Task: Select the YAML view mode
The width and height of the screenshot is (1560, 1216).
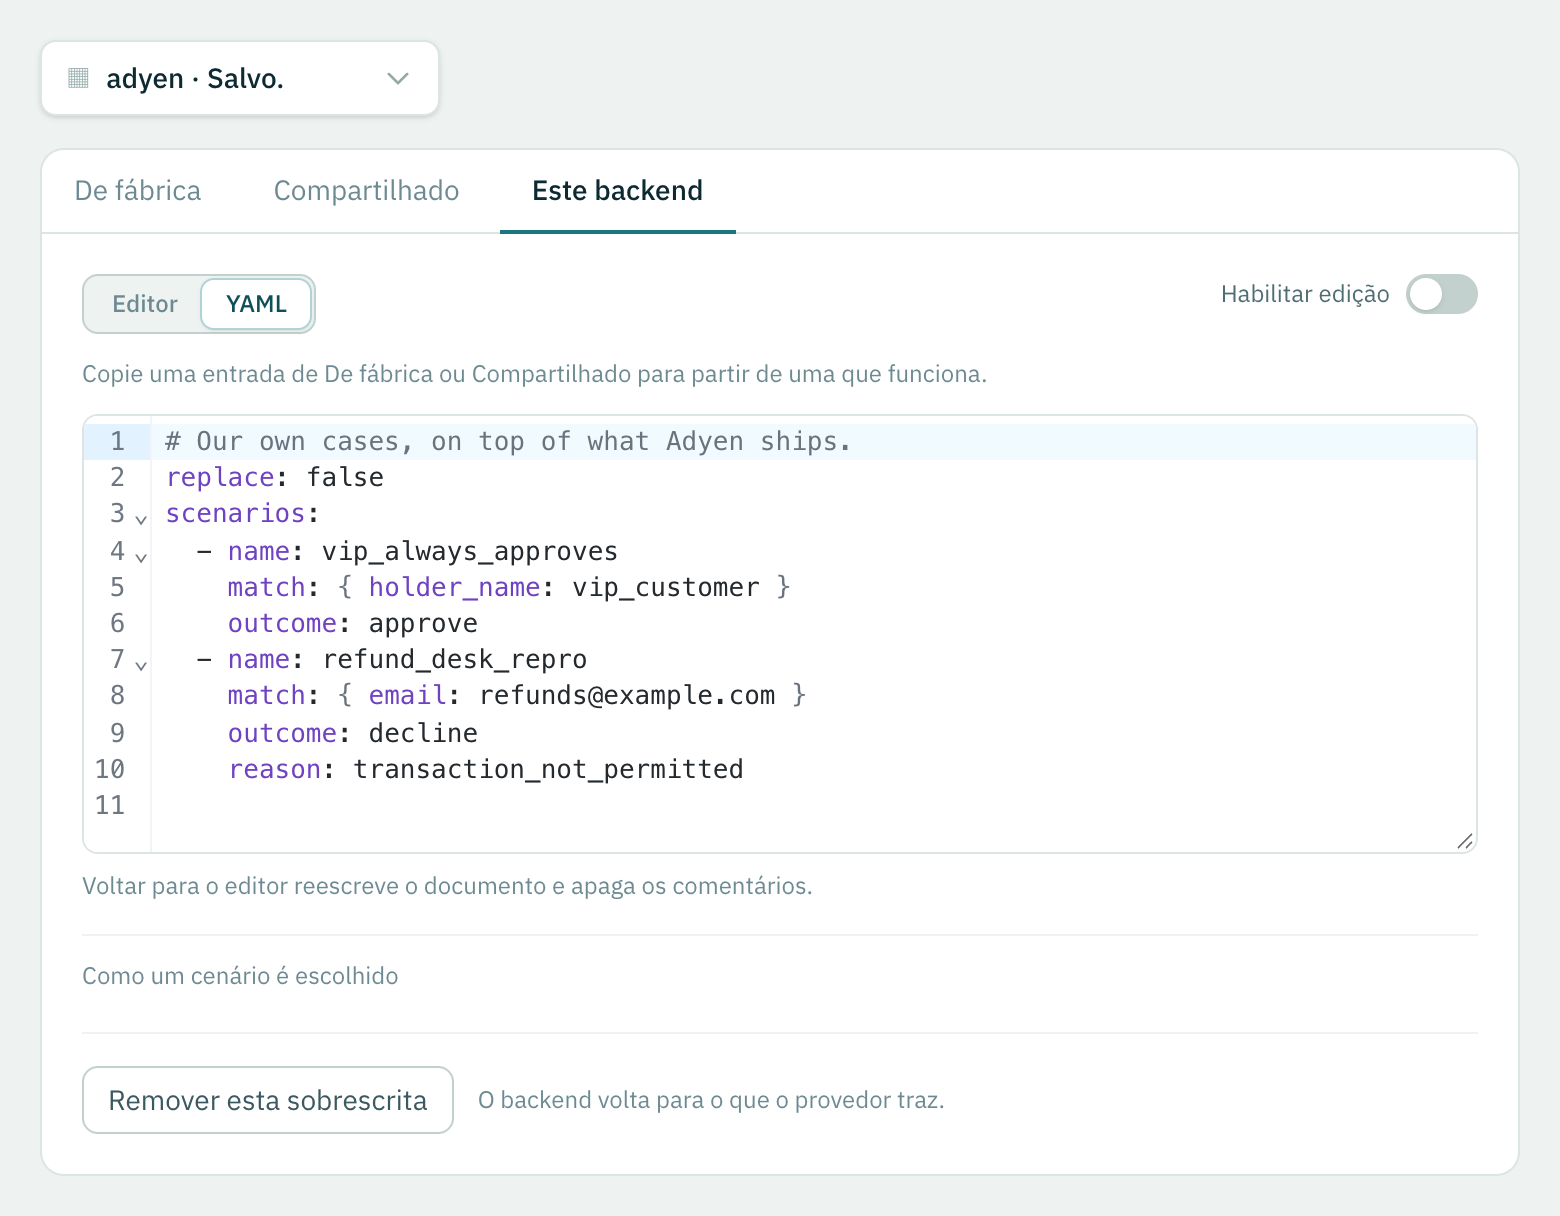Action: 256,304
